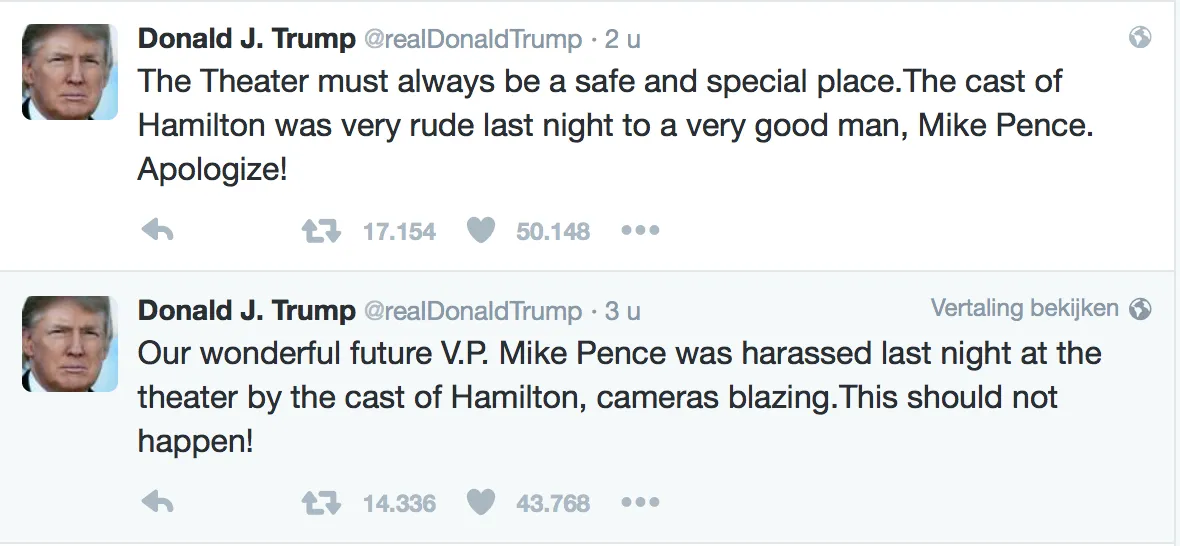Reply to the 'Apologize!' Hamilton tweet
1180x546 pixels.
[157, 230]
